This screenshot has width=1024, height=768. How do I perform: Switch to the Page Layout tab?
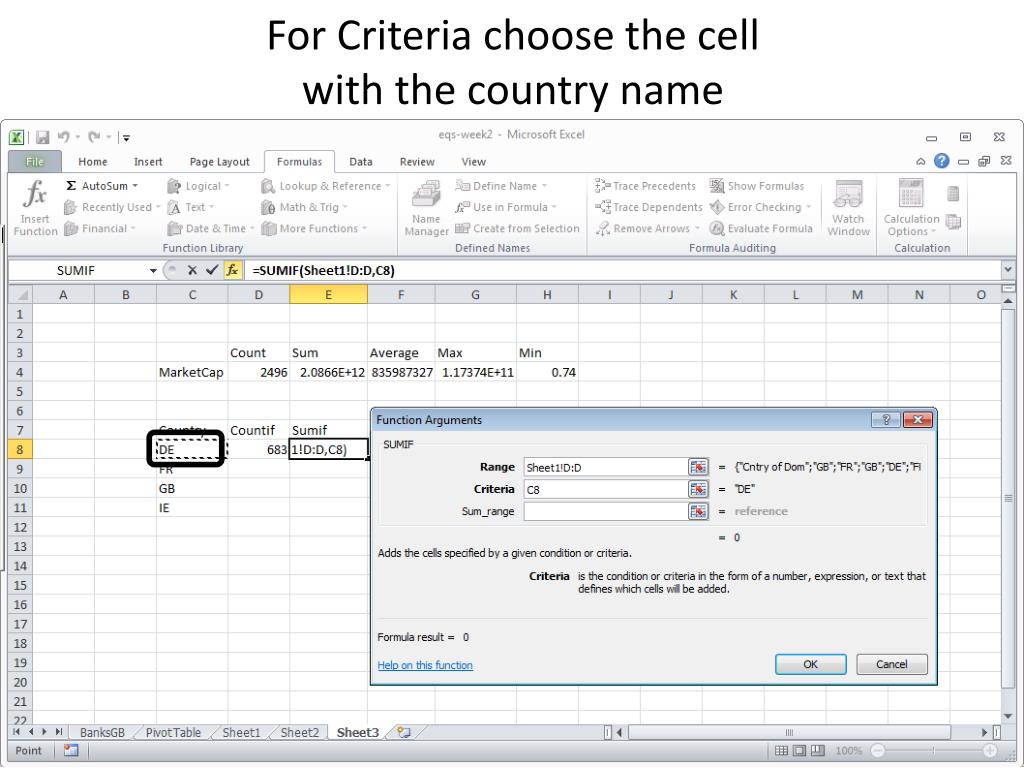pyautogui.click(x=219, y=162)
